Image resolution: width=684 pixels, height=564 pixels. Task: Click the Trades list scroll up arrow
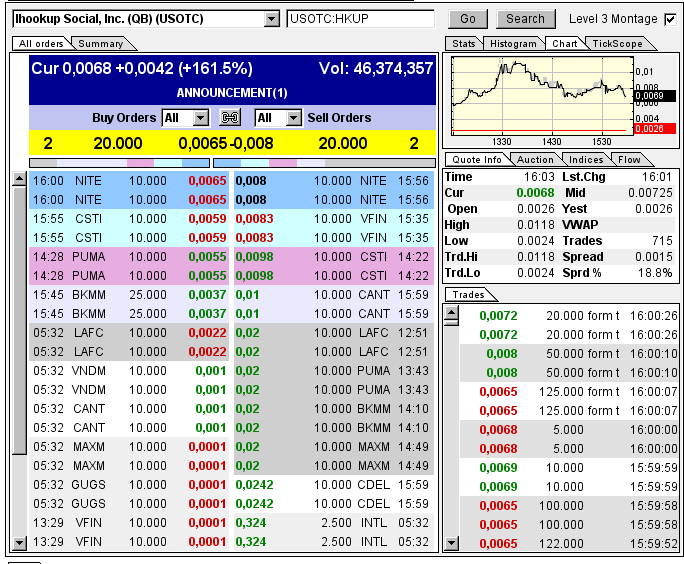click(451, 314)
